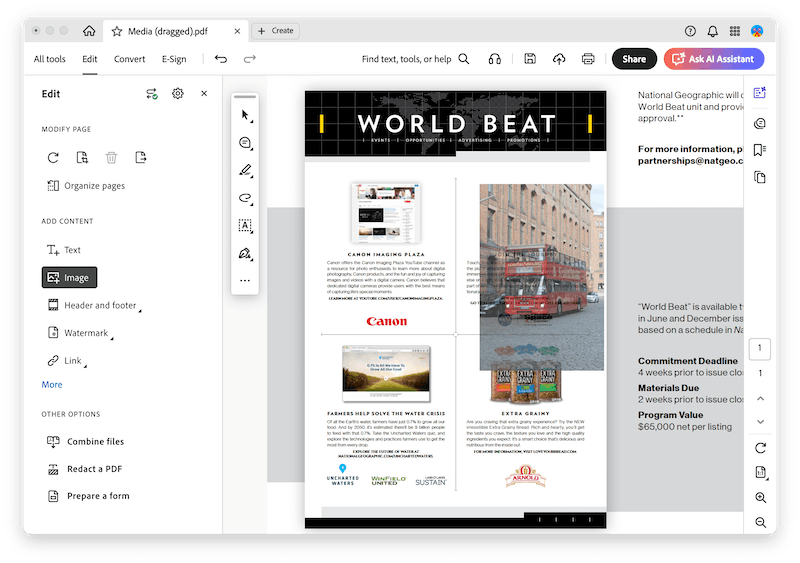Save the file with the floppy icon
Screen dimensions: 800x563
[530, 59]
